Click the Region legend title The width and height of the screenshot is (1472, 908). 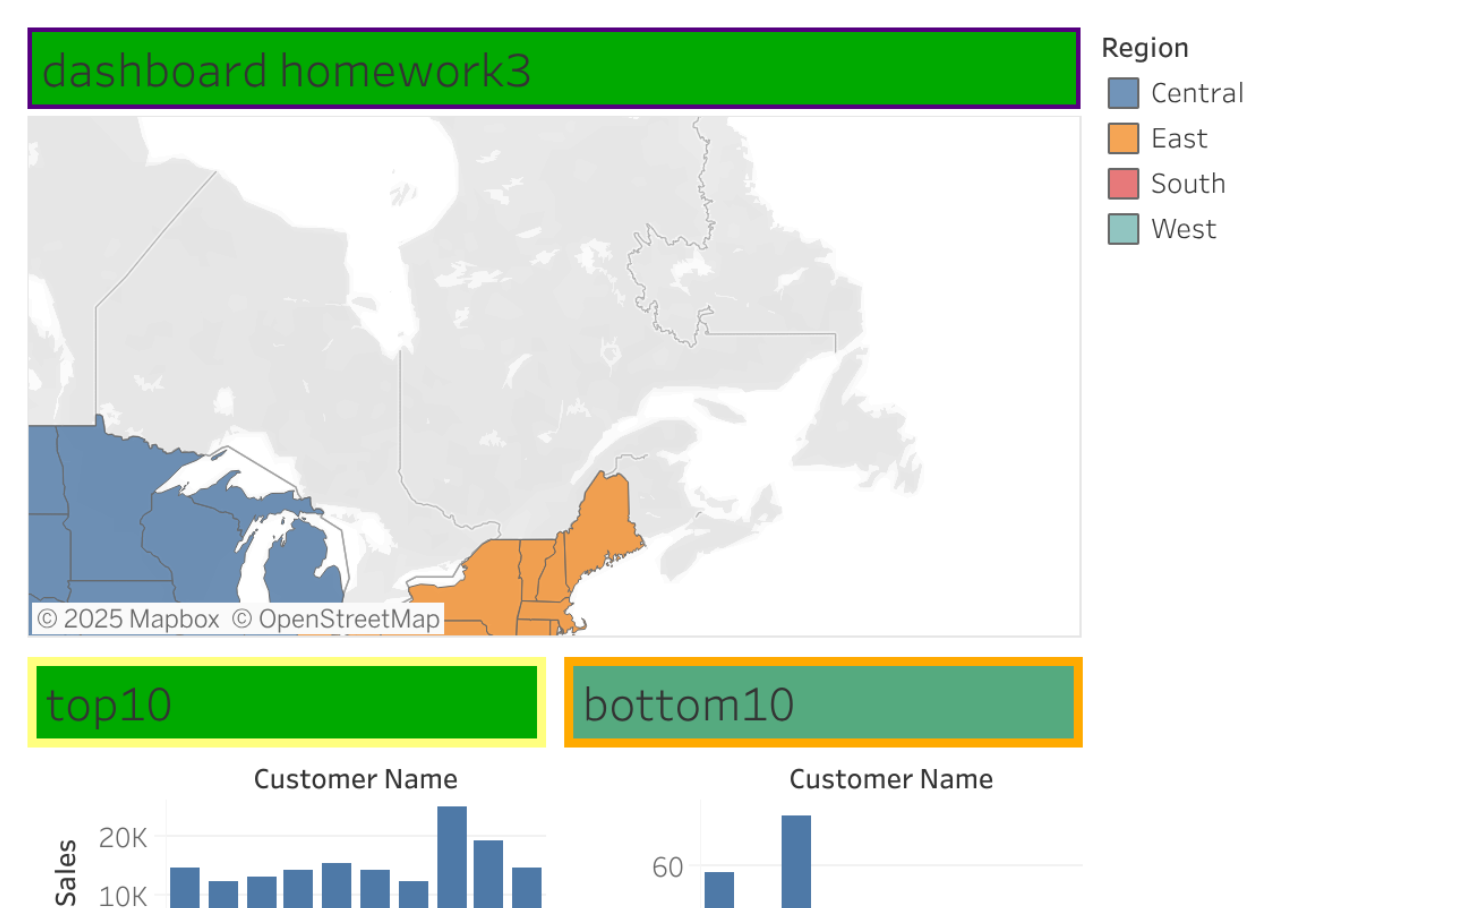(1144, 47)
